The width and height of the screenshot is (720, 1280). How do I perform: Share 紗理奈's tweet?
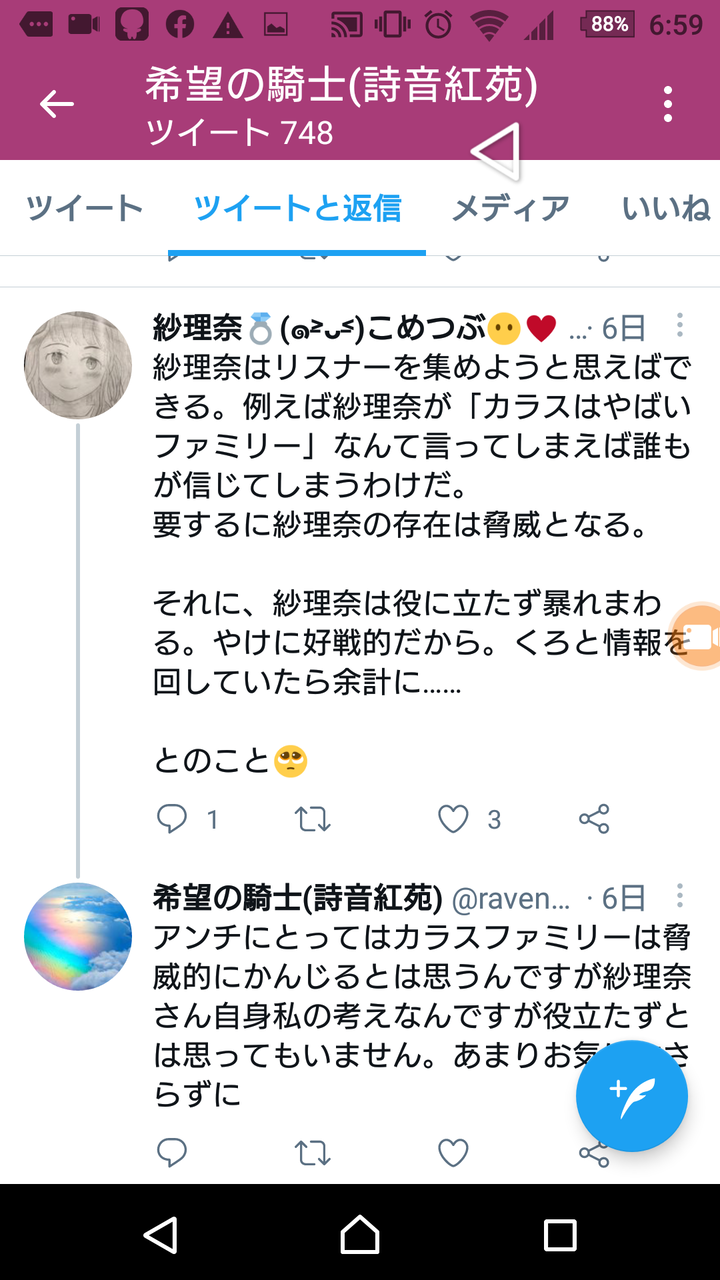pyautogui.click(x=594, y=820)
